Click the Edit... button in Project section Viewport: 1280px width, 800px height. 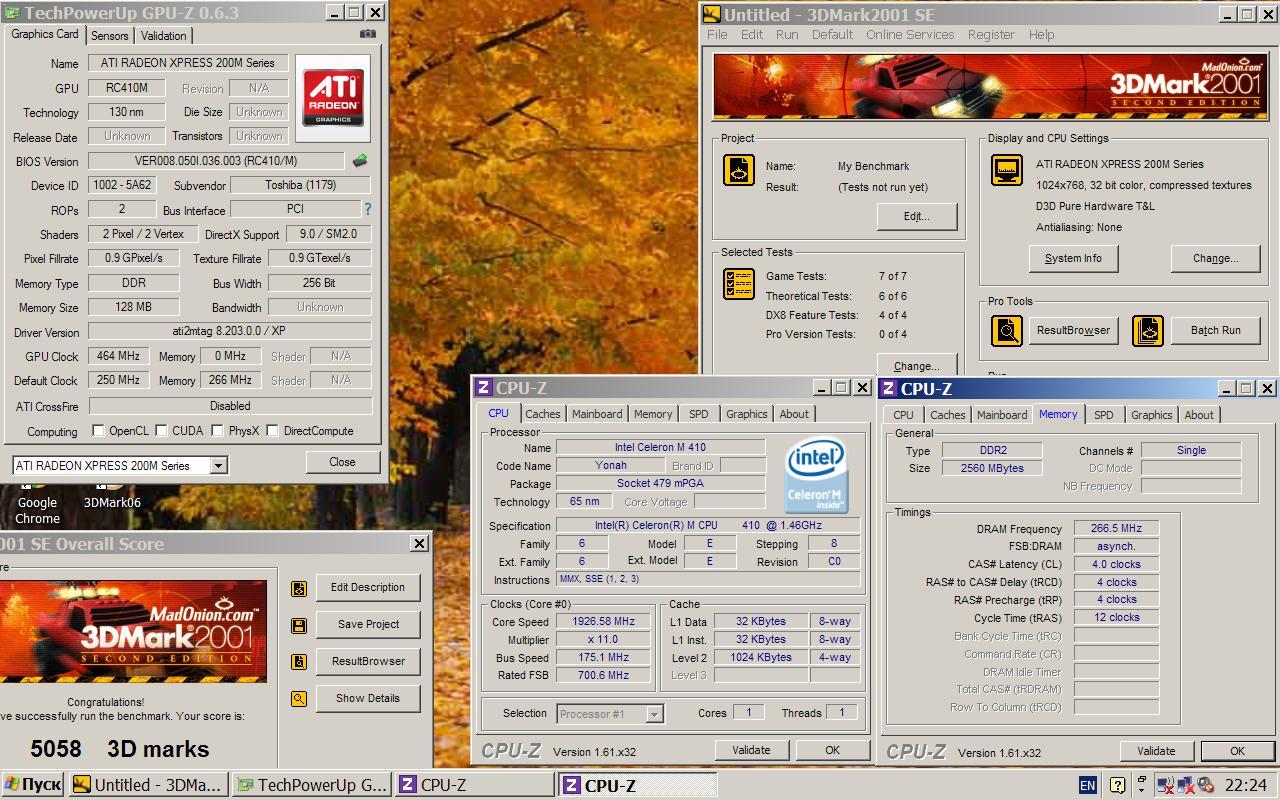(917, 216)
